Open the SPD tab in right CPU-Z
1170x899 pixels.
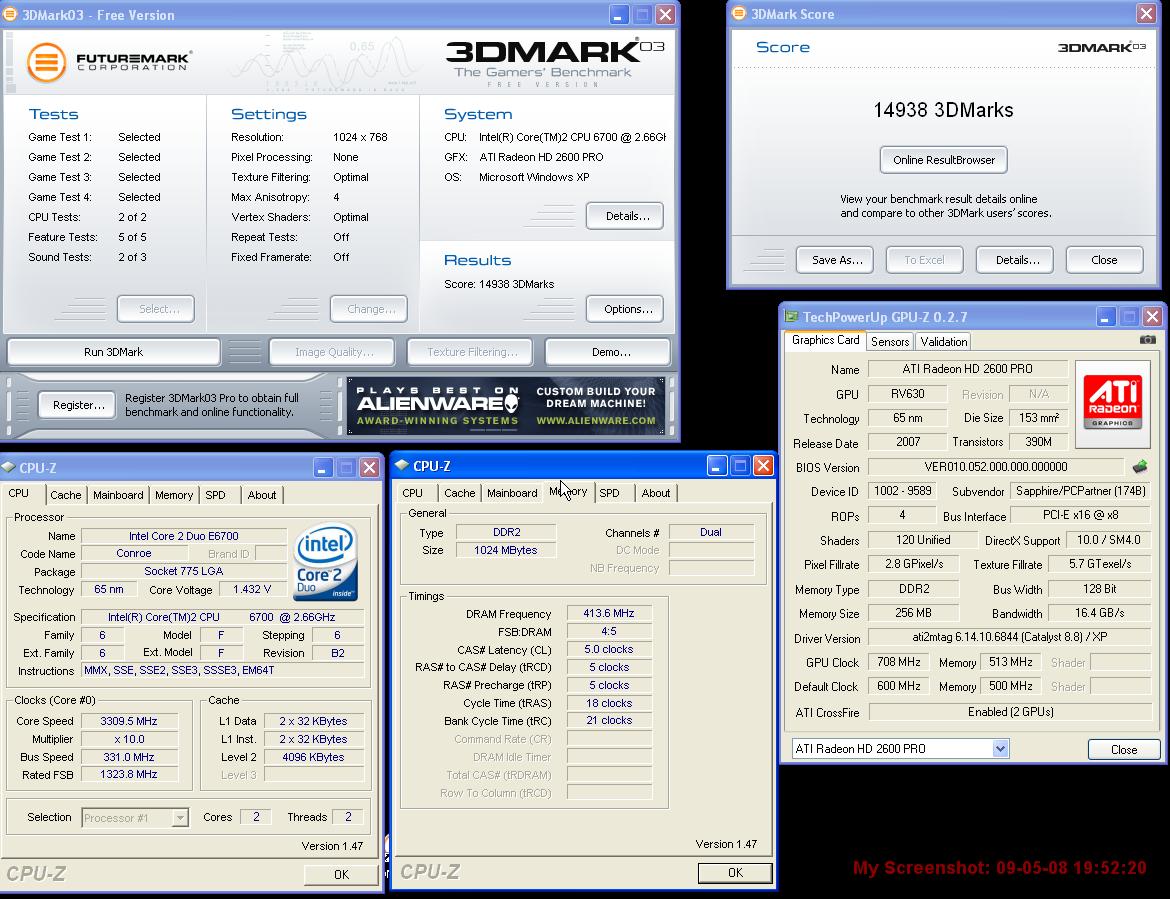(x=610, y=493)
